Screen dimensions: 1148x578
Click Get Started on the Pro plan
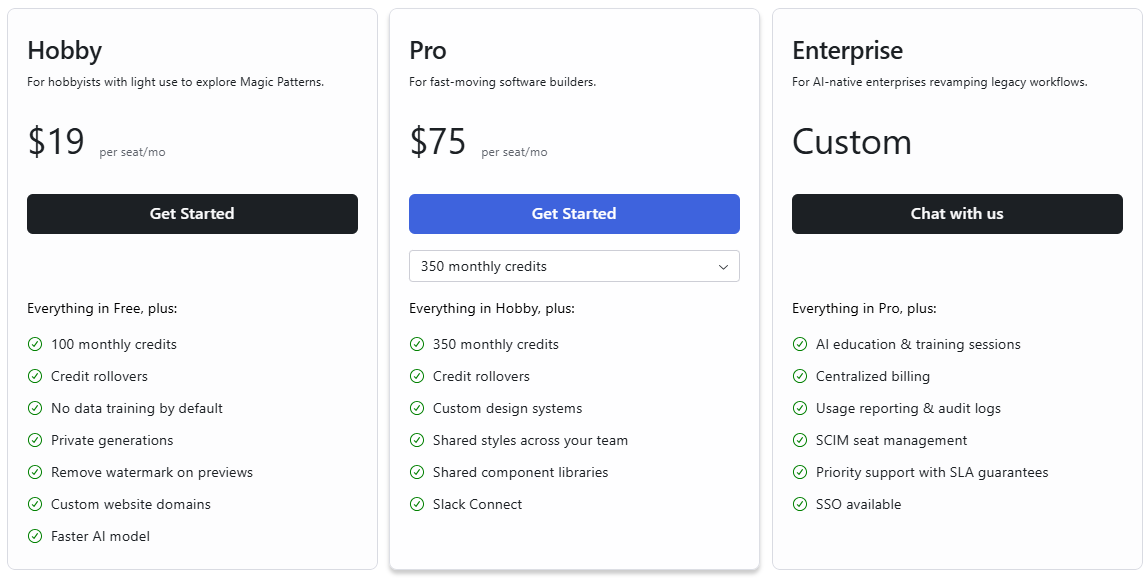(574, 214)
